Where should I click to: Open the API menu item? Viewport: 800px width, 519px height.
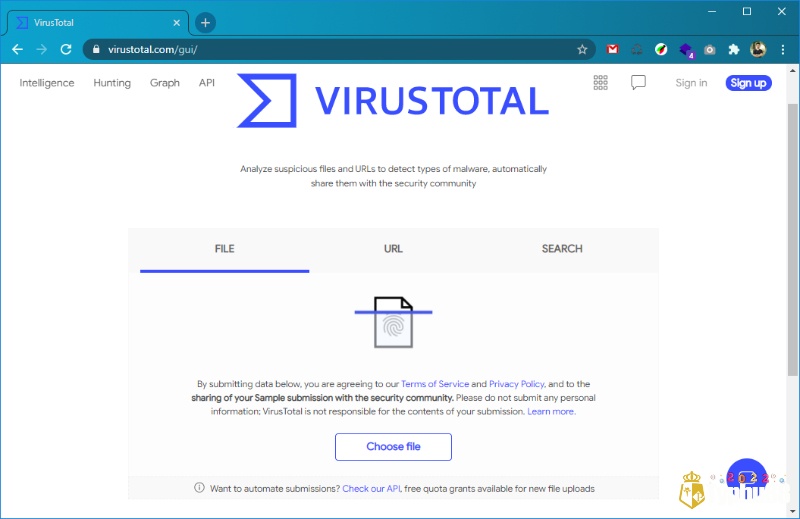click(207, 83)
